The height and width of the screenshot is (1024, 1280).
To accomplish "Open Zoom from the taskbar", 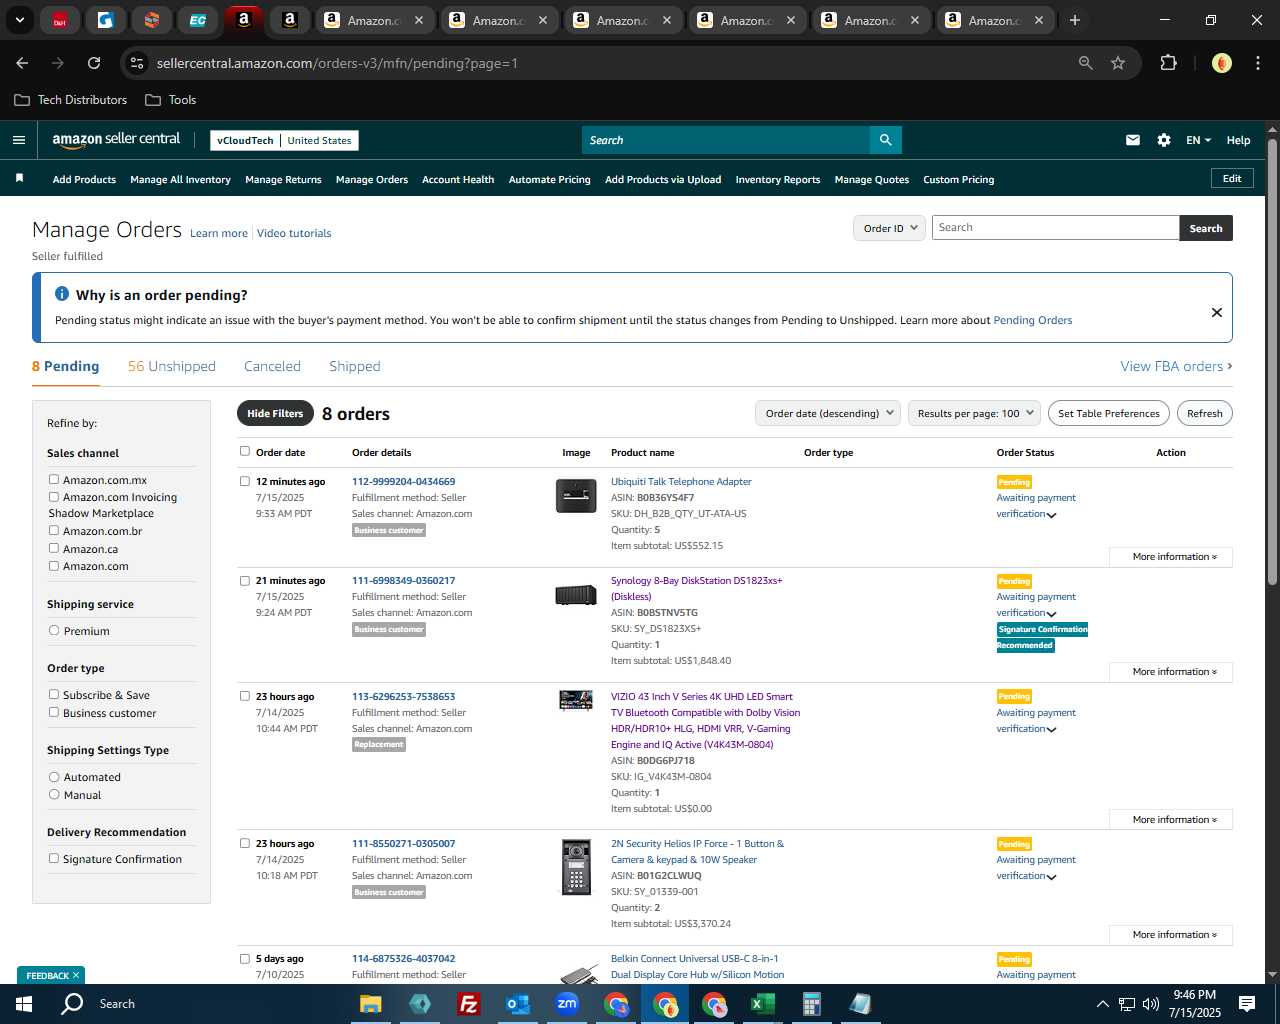I will (x=567, y=1004).
